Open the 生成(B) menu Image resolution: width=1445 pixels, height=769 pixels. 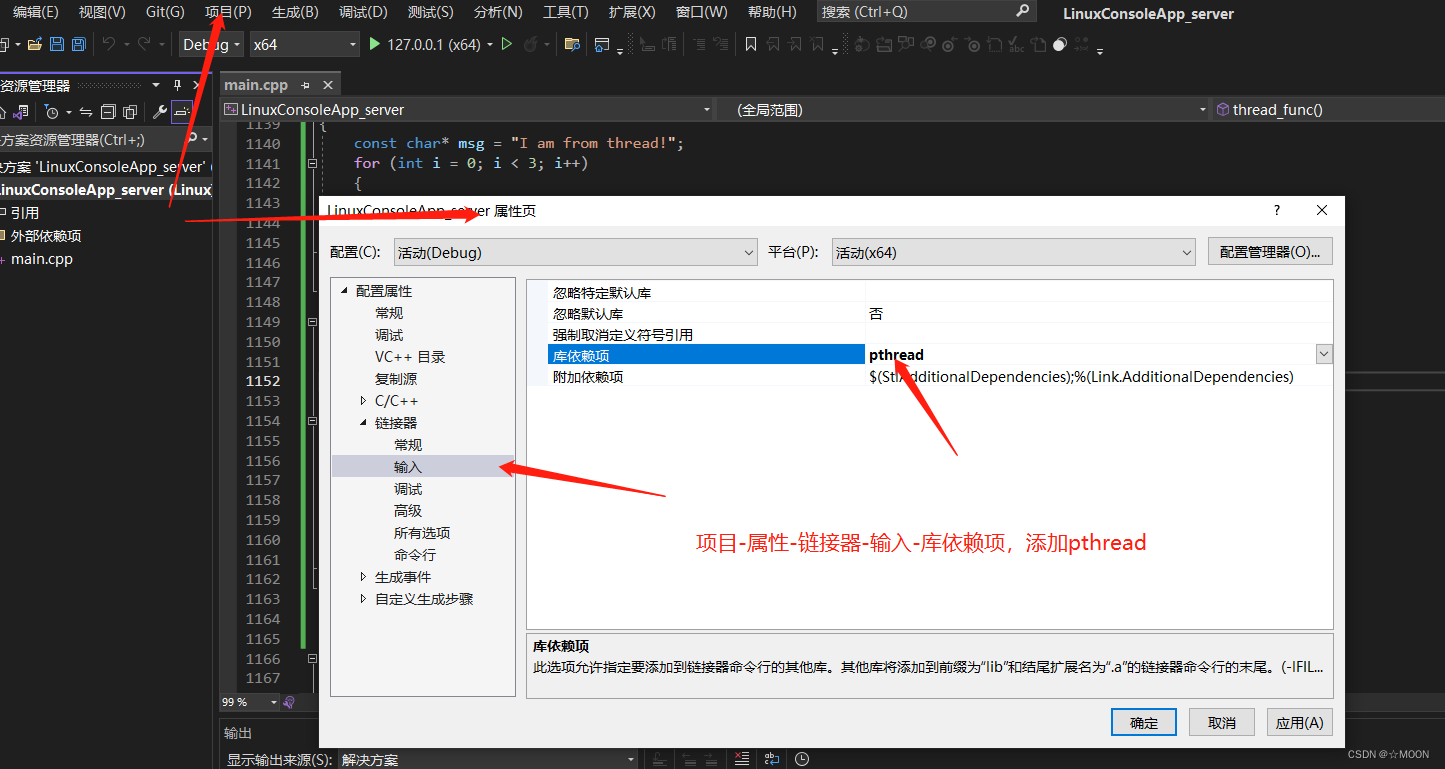click(295, 12)
